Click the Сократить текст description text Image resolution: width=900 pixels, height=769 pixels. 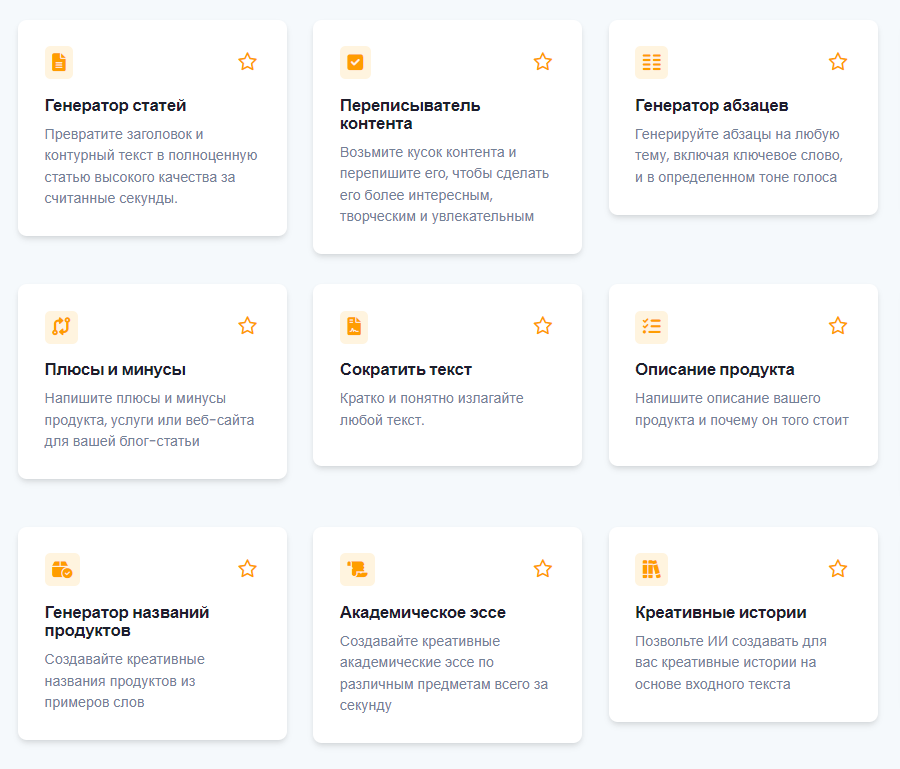[432, 409]
